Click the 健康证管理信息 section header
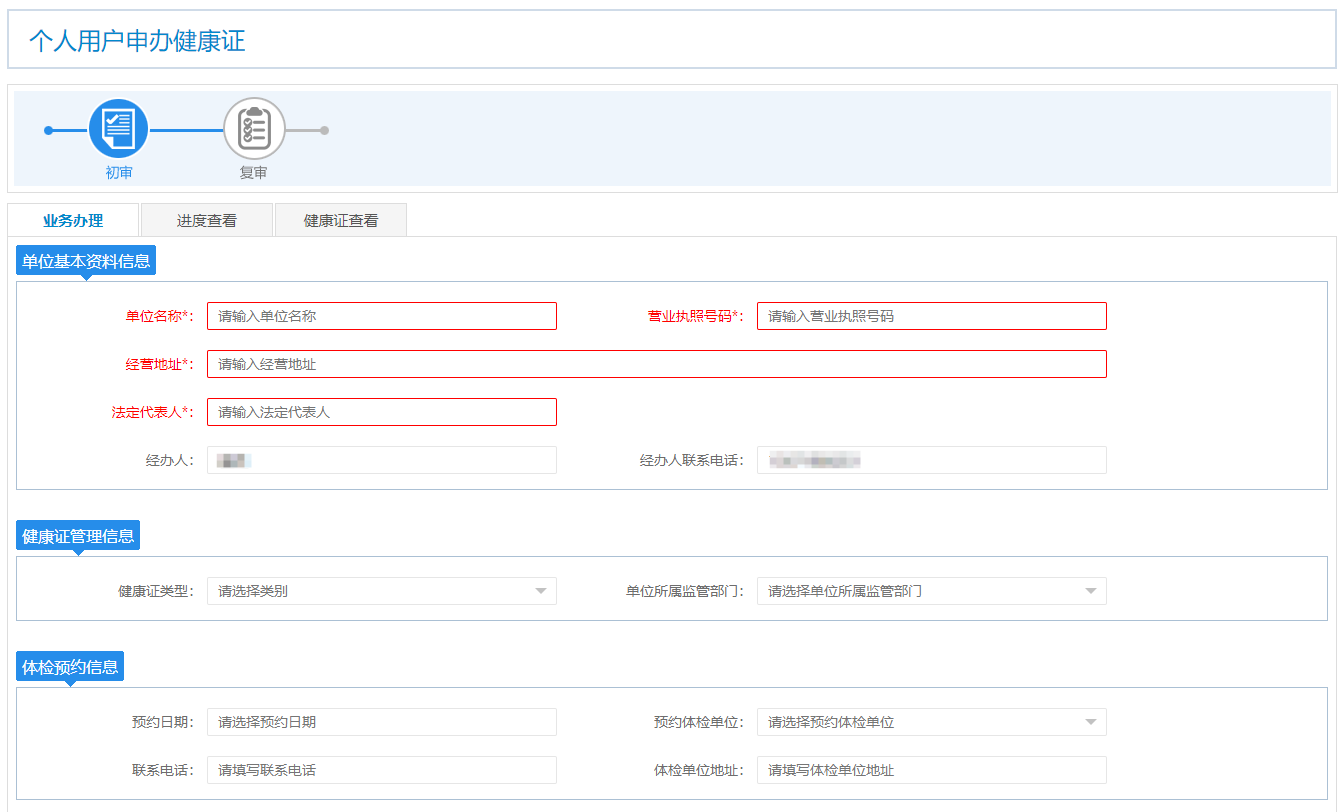 78,536
